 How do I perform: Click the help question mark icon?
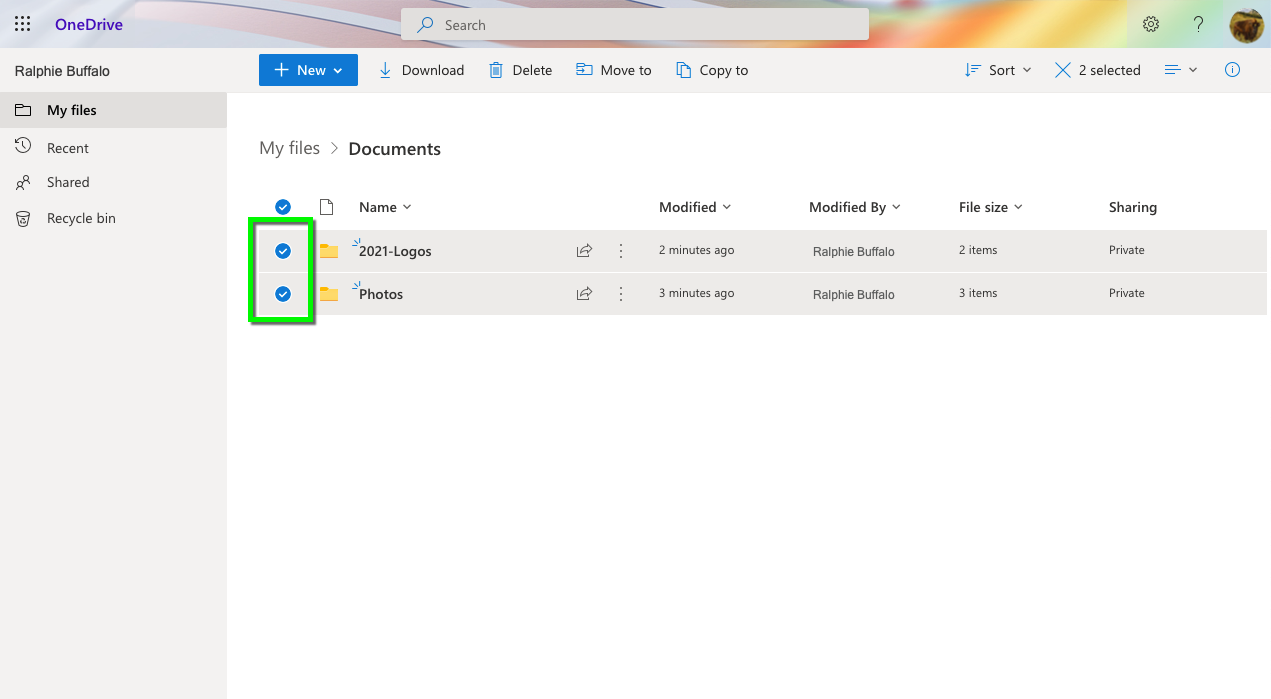point(1198,24)
